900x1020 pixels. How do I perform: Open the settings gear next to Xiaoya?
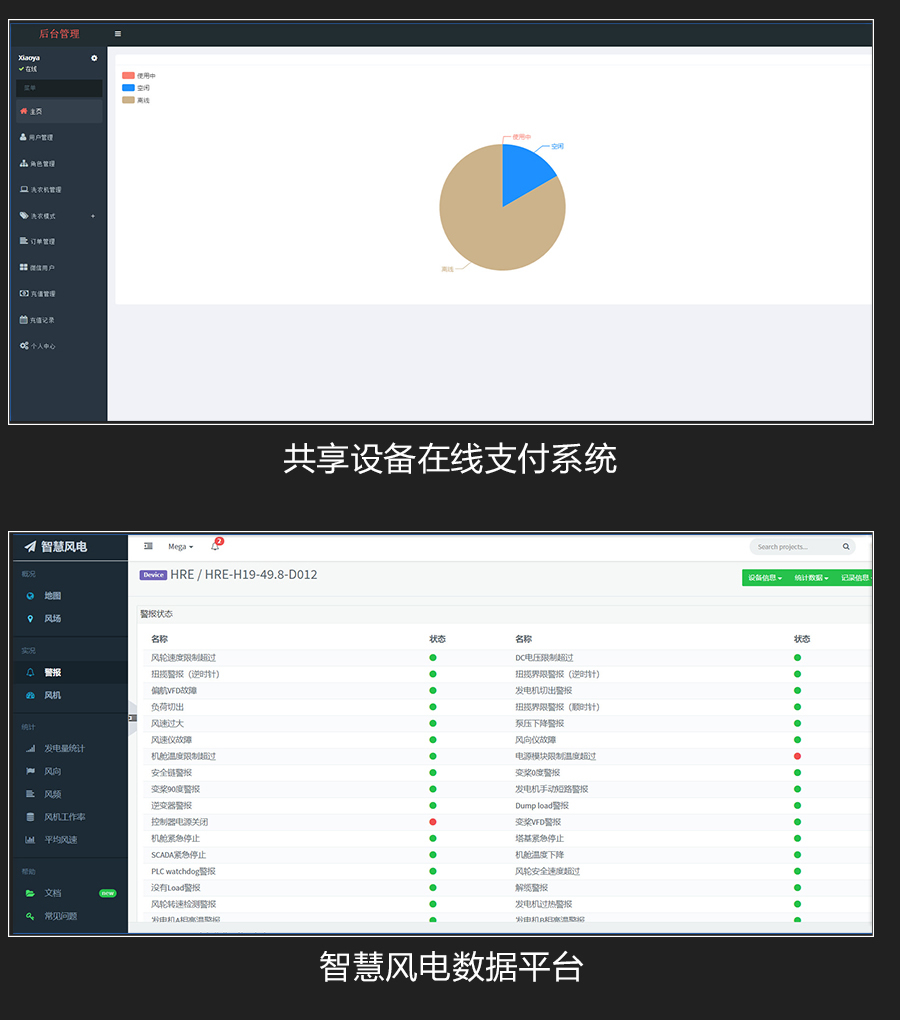click(94, 58)
